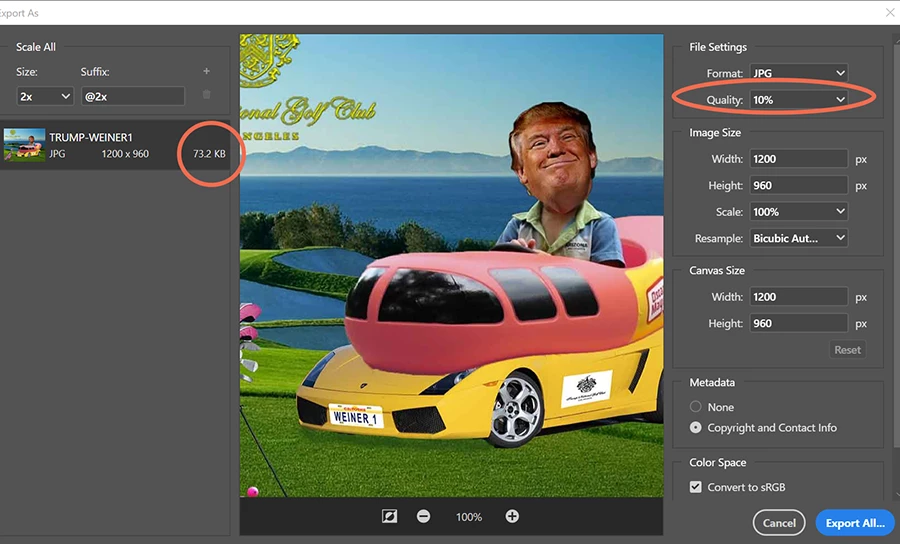Click the 1200 x 960 dimensions text
The height and width of the screenshot is (544, 900).
[x=125, y=154]
